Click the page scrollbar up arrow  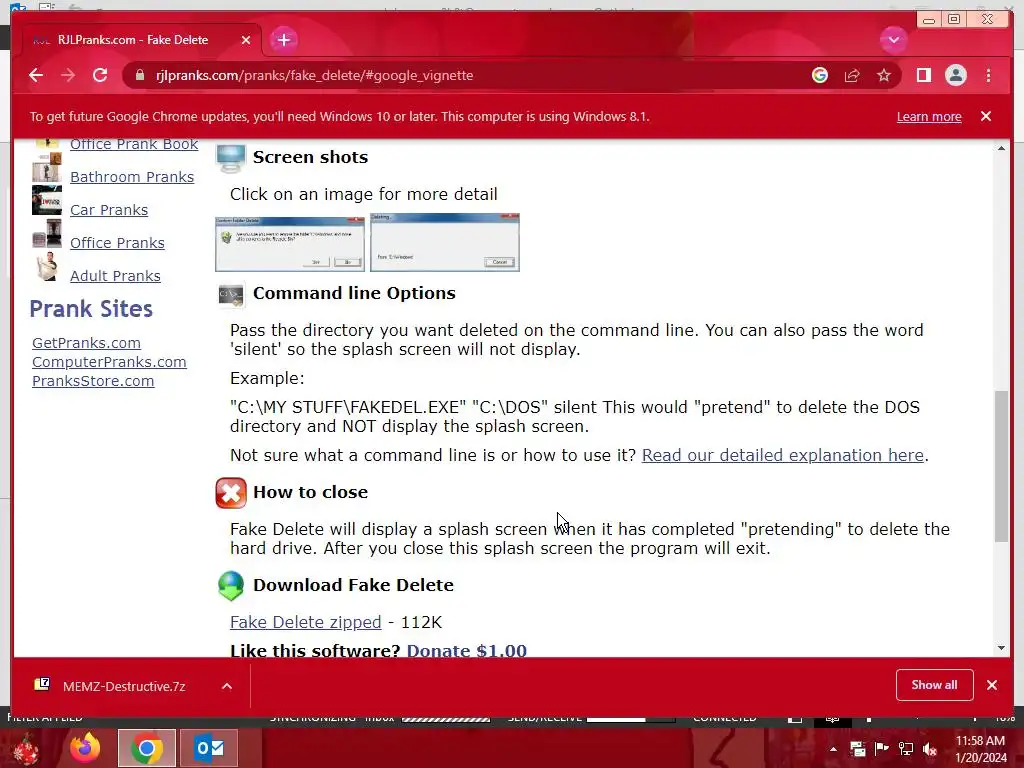coord(1001,148)
